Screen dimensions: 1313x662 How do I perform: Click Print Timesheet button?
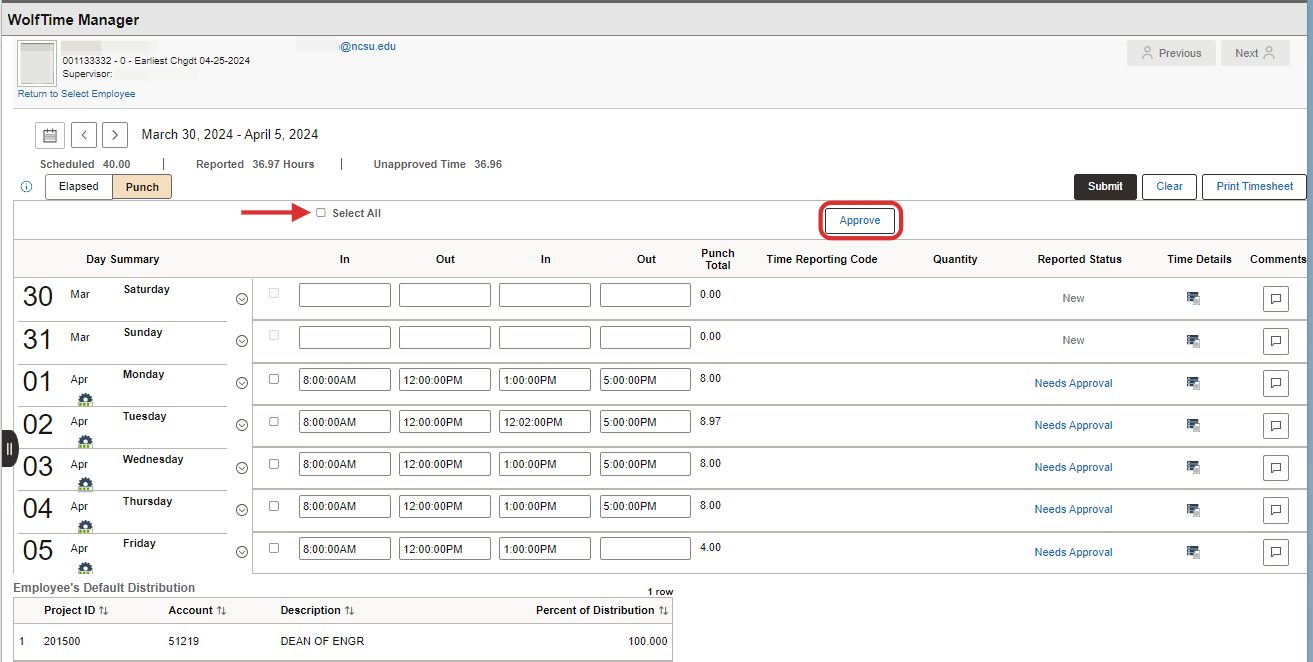1254,186
